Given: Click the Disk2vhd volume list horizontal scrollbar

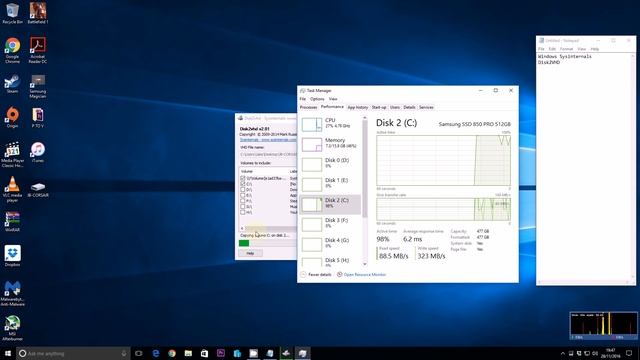Looking at the screenshot, I should [x=269, y=229].
